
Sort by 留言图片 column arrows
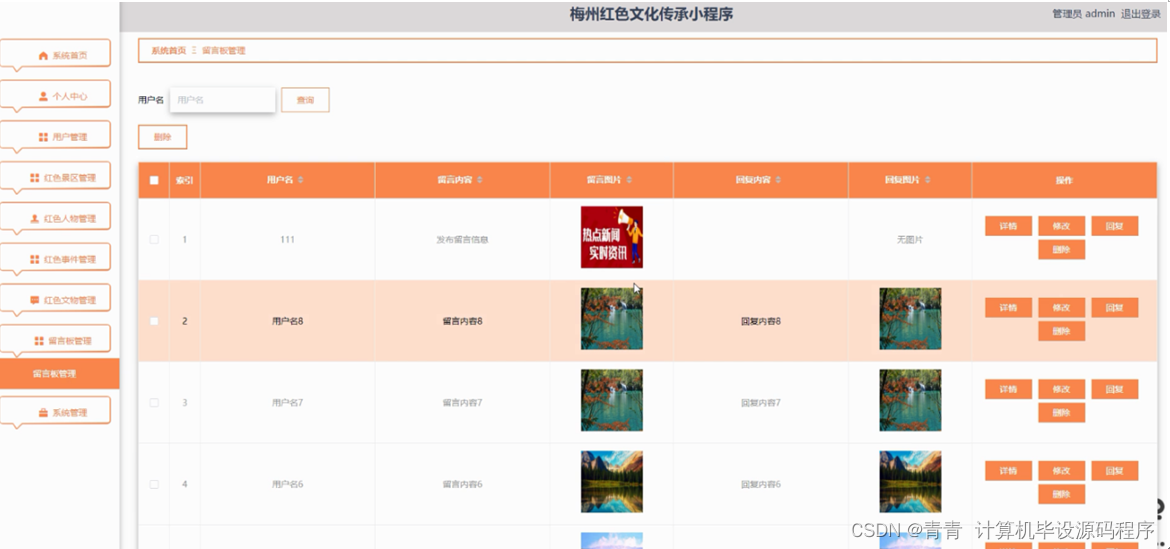click(629, 181)
